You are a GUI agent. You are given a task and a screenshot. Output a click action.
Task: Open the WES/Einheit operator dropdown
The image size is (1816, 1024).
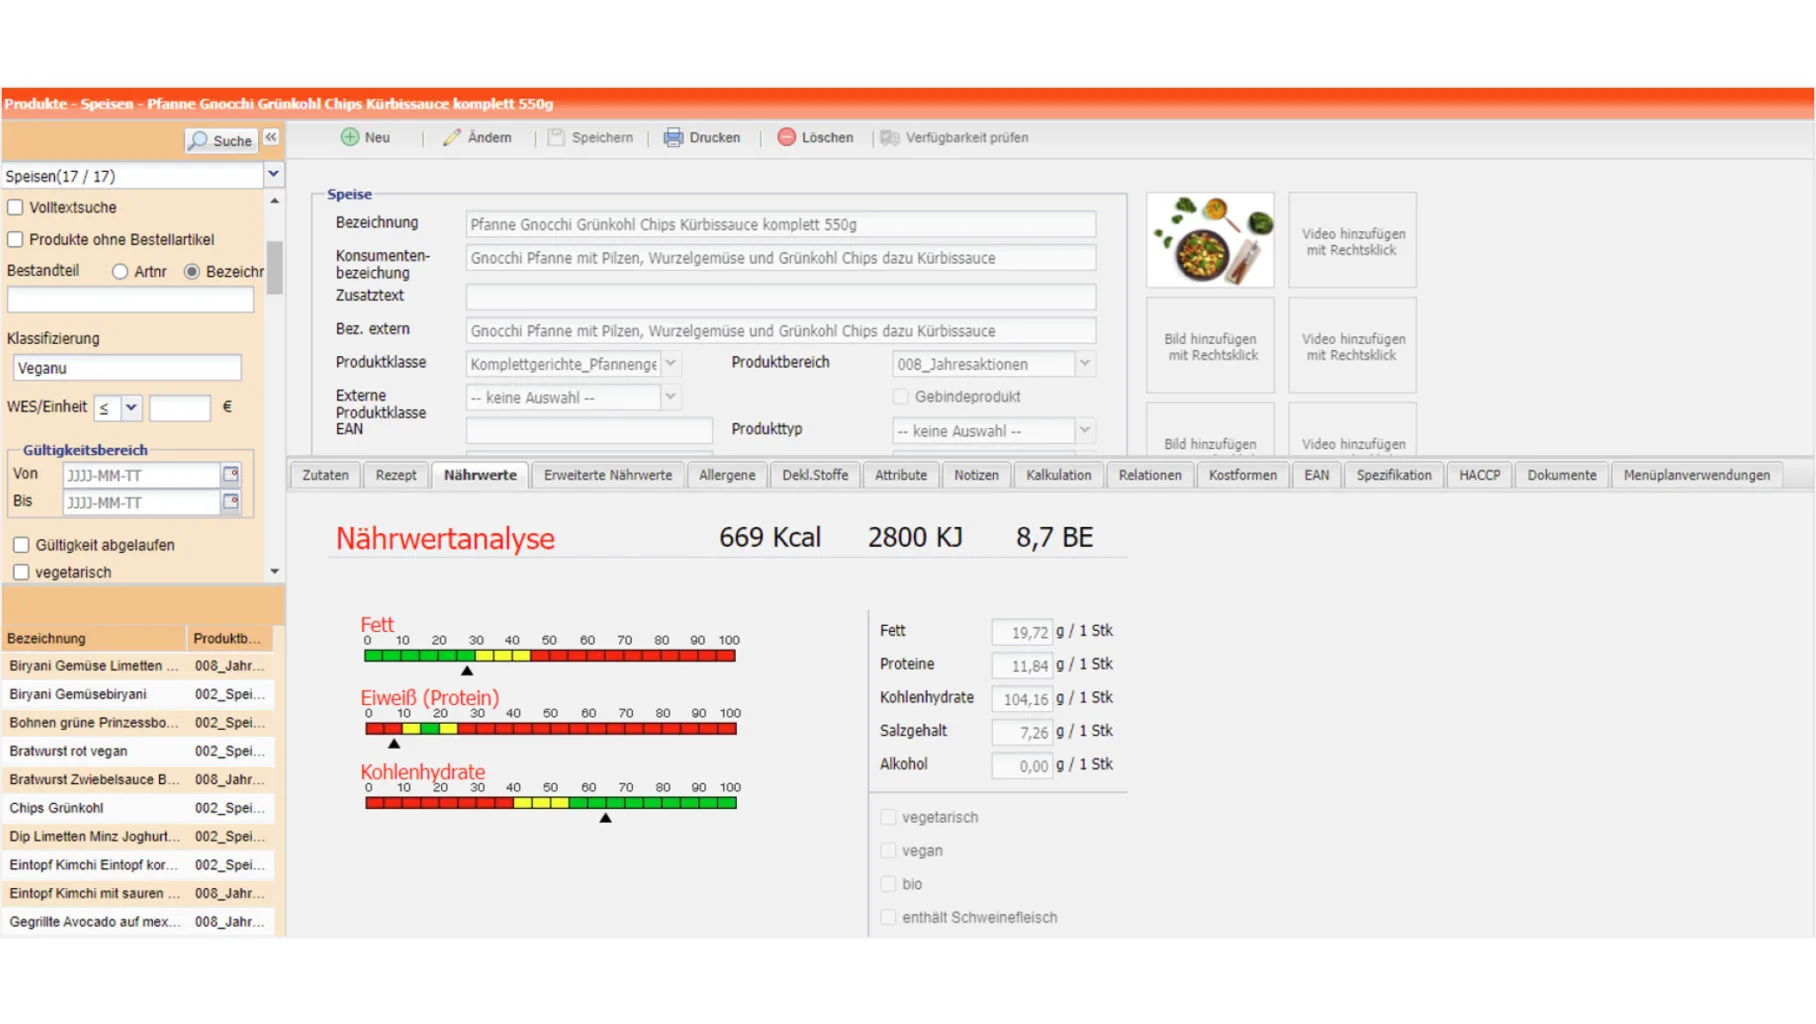tap(131, 407)
